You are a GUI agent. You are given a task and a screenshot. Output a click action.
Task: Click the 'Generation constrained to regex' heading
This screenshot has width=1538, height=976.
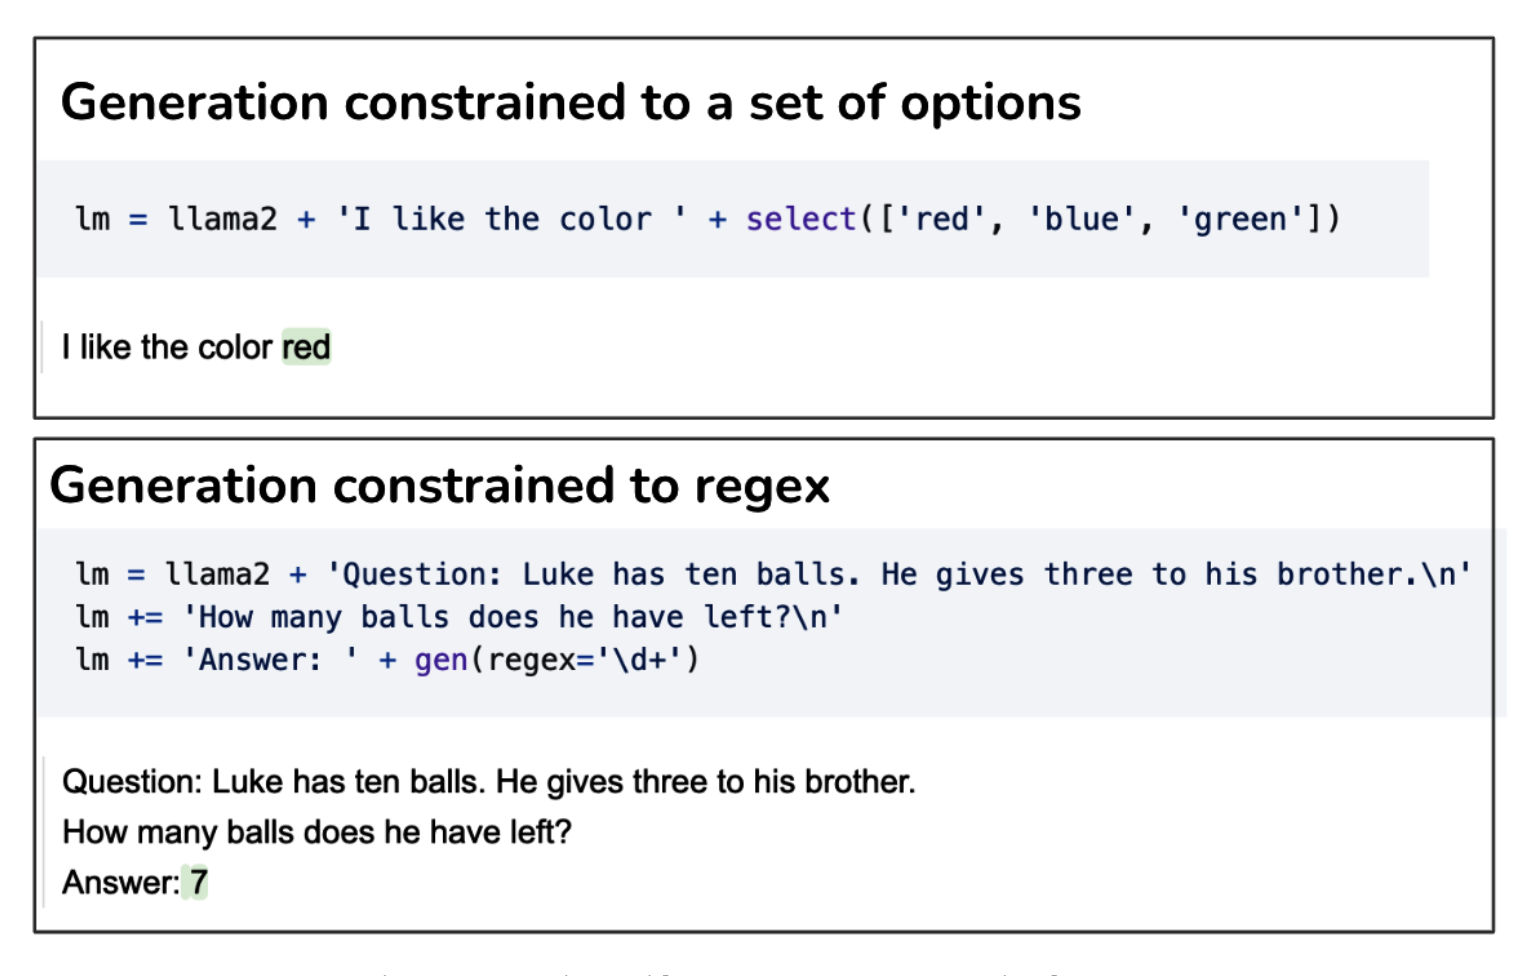coord(439,486)
